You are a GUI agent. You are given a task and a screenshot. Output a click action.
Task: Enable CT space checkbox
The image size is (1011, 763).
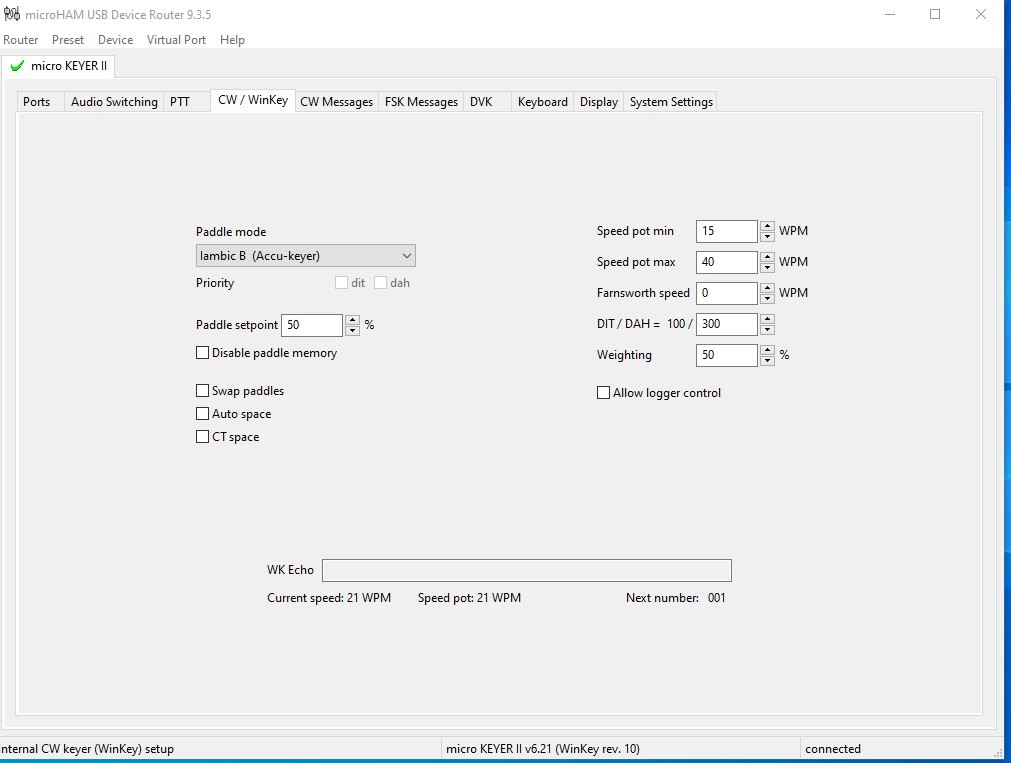pos(202,437)
